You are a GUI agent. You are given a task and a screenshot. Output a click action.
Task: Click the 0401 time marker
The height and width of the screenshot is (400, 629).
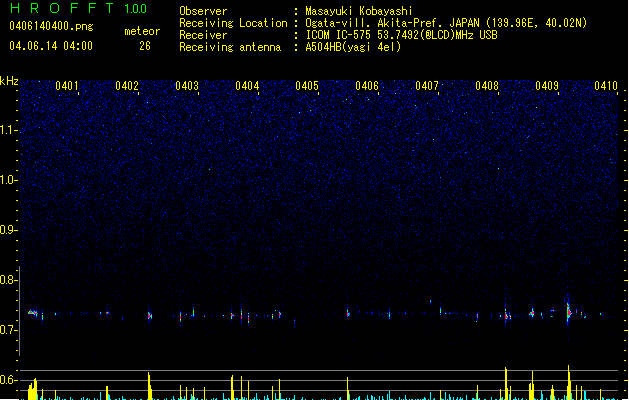(x=67, y=86)
